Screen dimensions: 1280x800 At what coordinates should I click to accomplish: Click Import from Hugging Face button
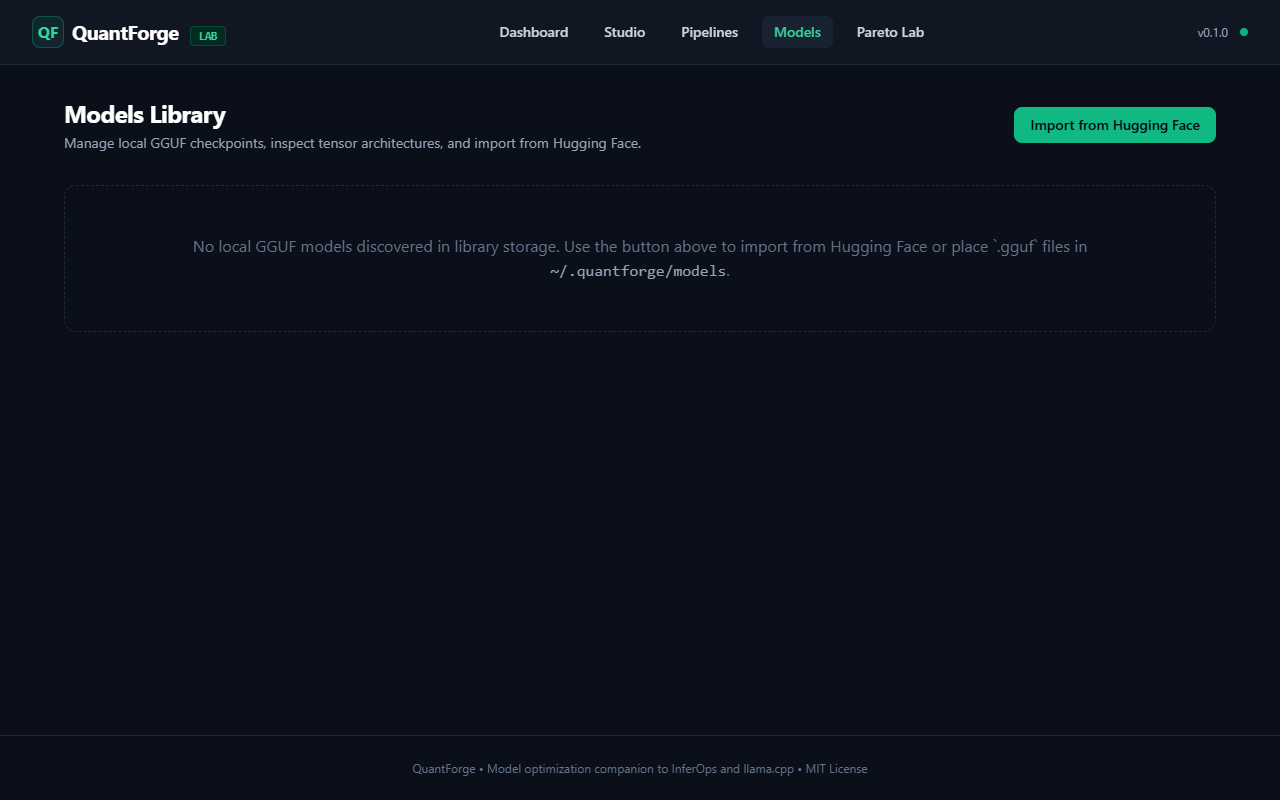point(1115,125)
